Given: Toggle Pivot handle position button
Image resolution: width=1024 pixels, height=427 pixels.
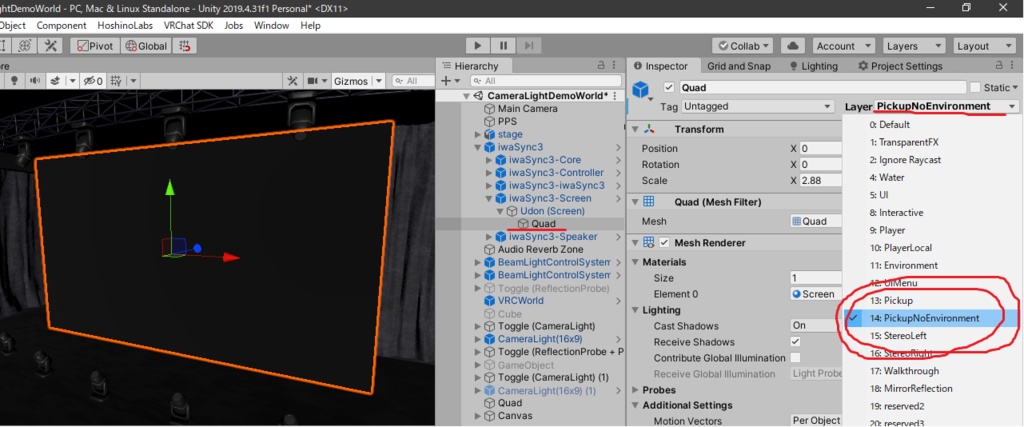Looking at the screenshot, I should (x=95, y=46).
